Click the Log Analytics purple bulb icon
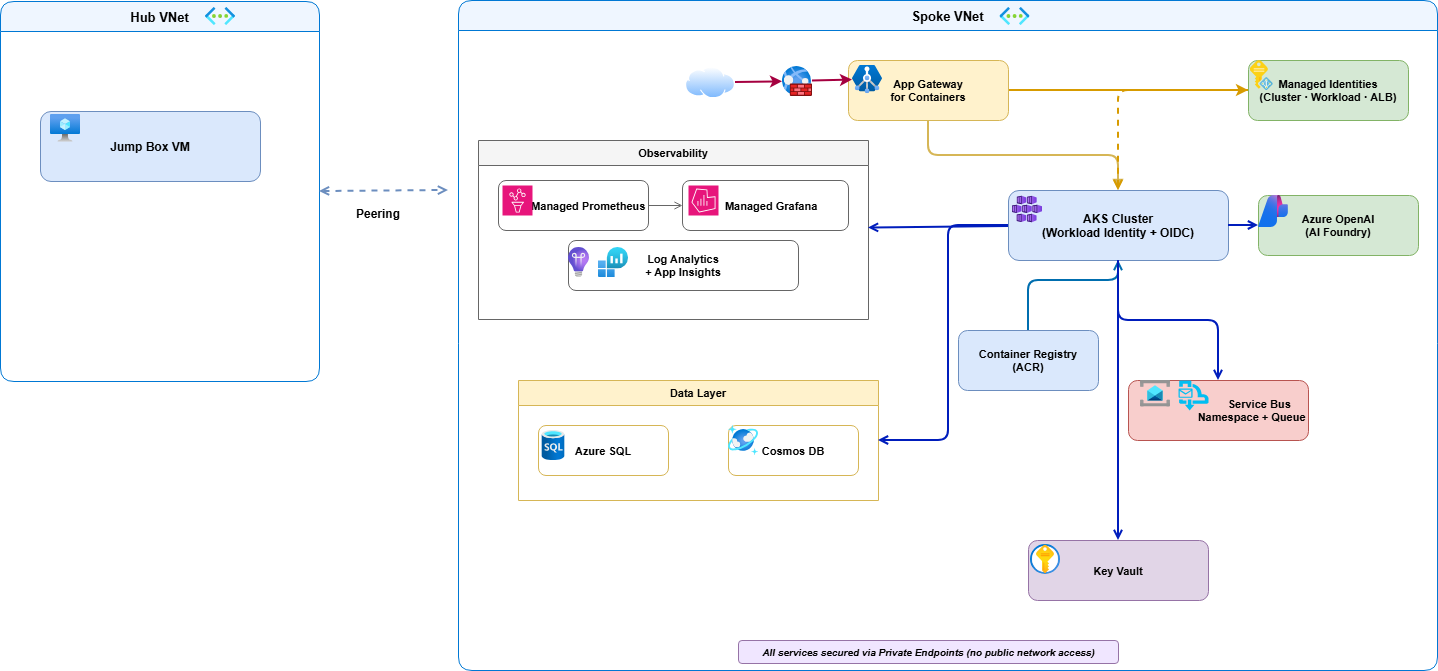 point(580,261)
